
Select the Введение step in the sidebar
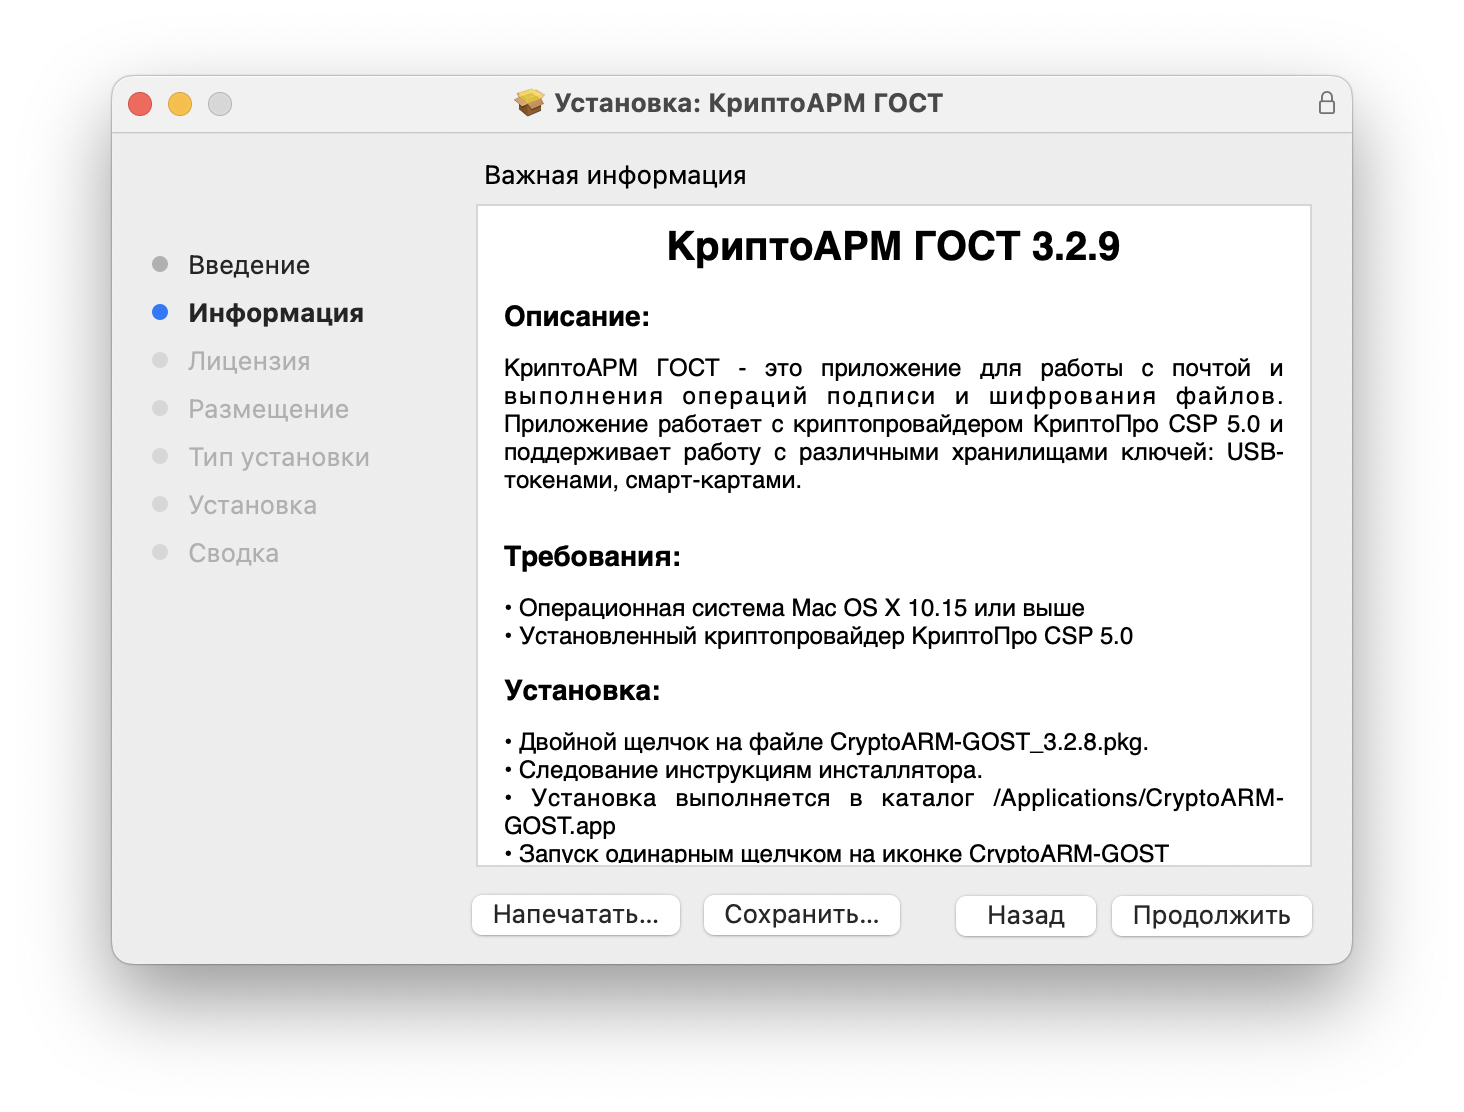248,264
